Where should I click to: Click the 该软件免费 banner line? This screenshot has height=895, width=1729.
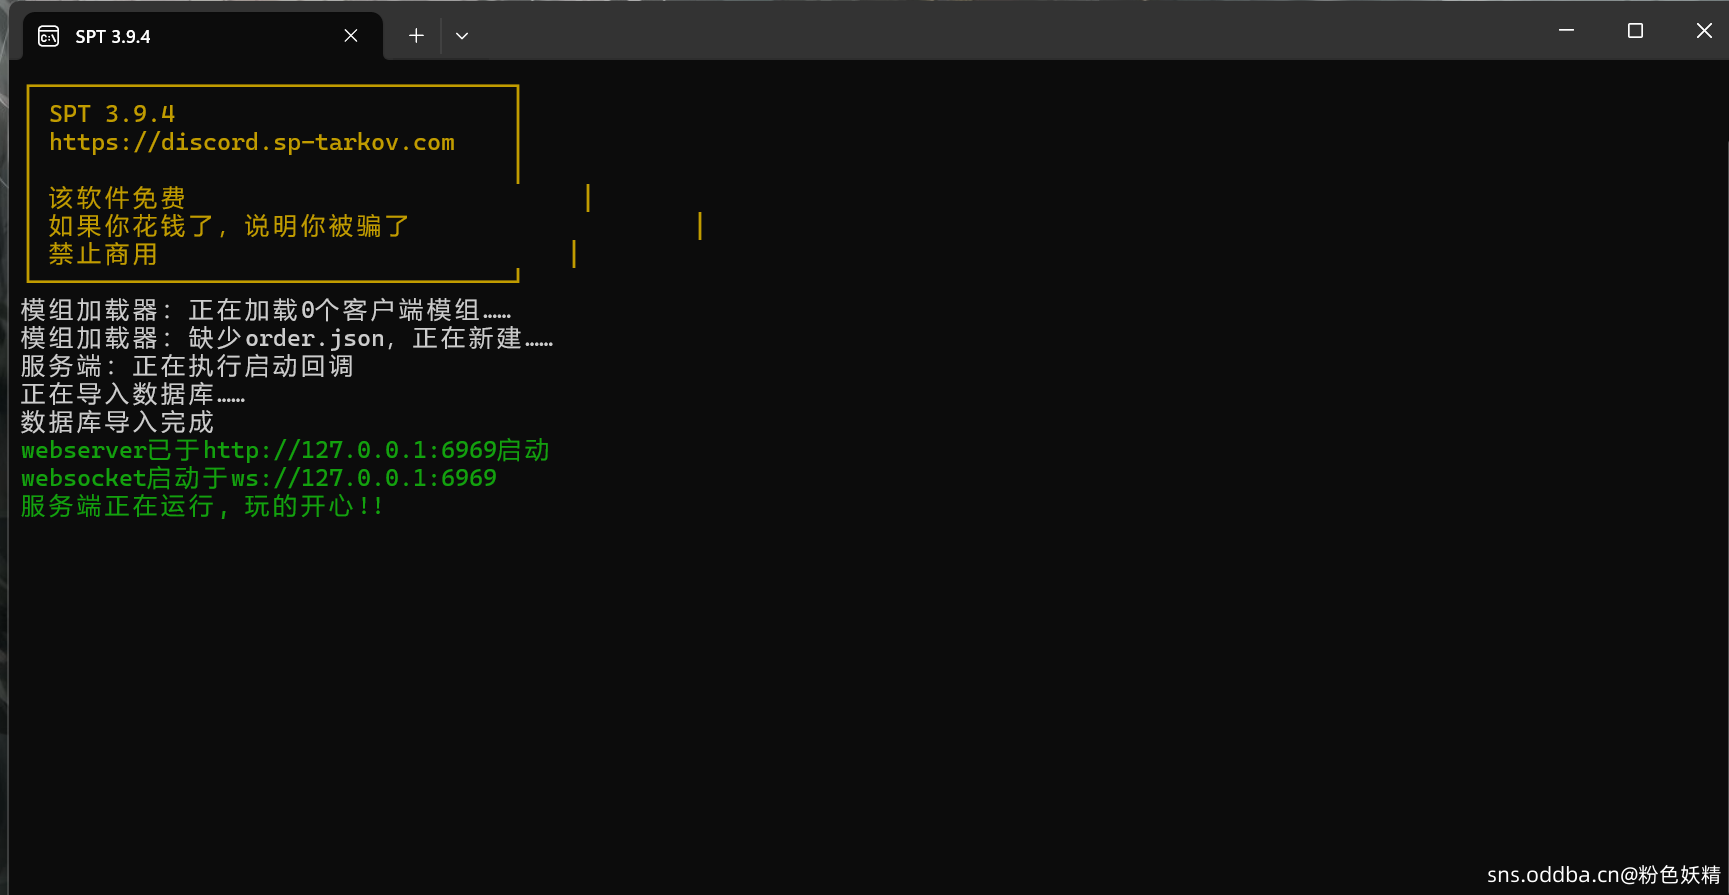(117, 198)
